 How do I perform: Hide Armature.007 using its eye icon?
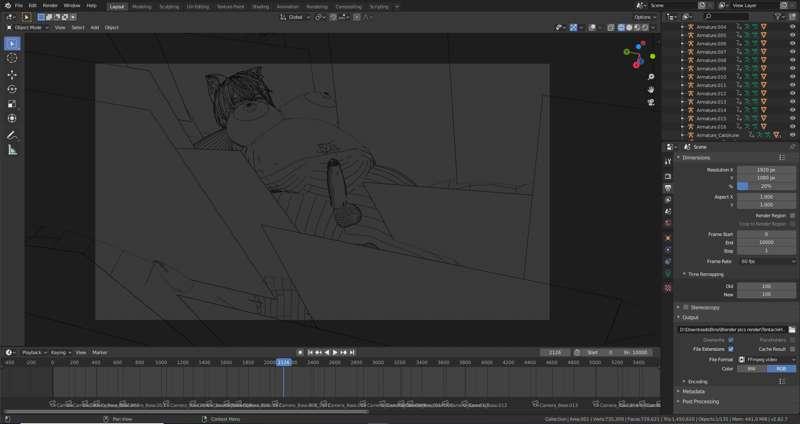click(792, 52)
